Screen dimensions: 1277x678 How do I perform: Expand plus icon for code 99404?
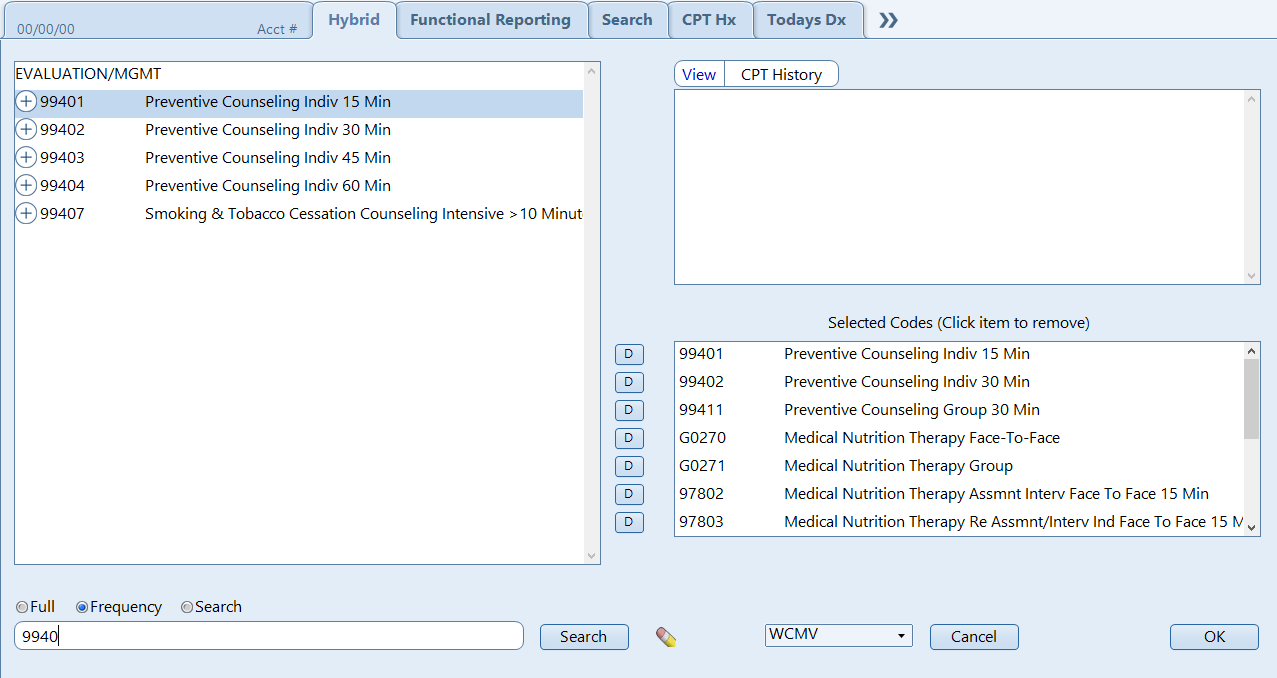click(x=26, y=186)
